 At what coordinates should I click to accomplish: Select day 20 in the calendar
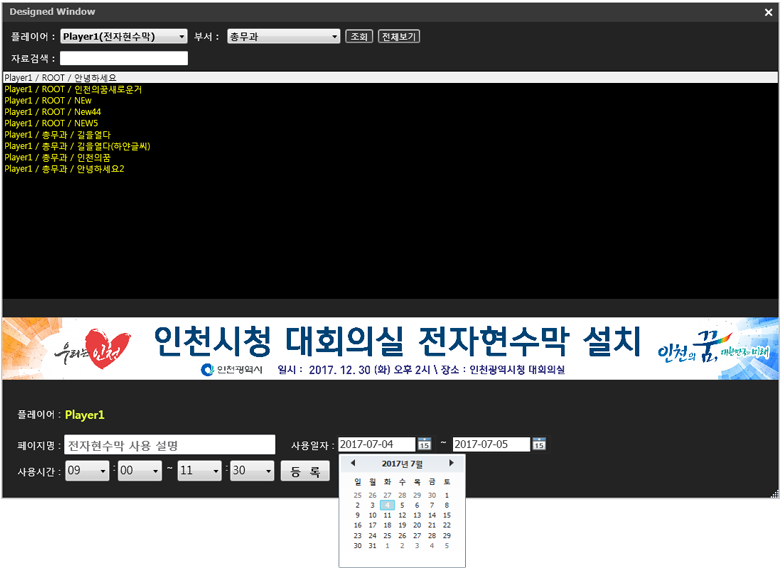417,525
